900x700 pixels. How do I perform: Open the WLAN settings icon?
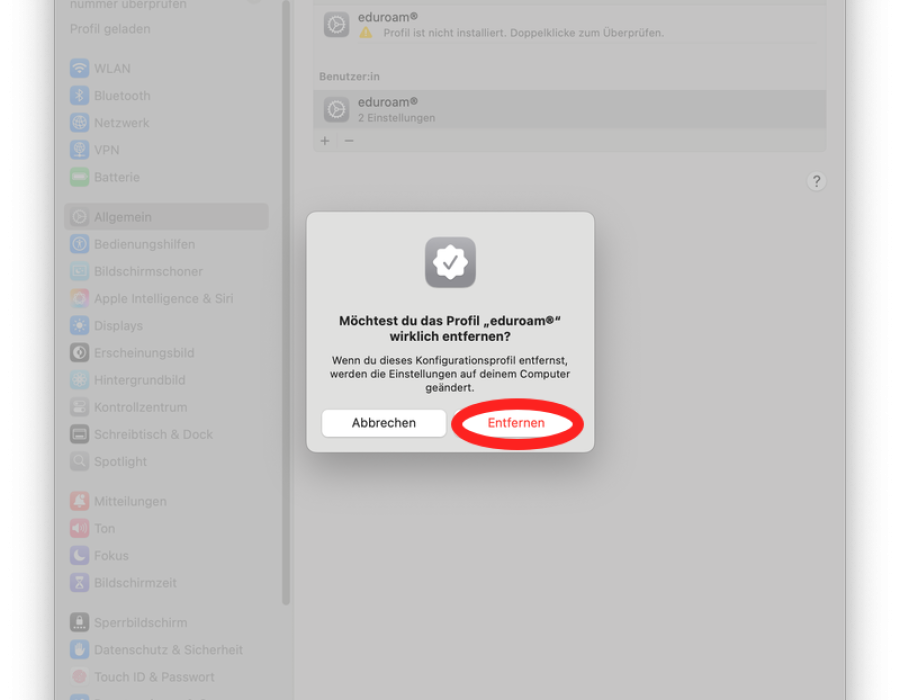79,68
